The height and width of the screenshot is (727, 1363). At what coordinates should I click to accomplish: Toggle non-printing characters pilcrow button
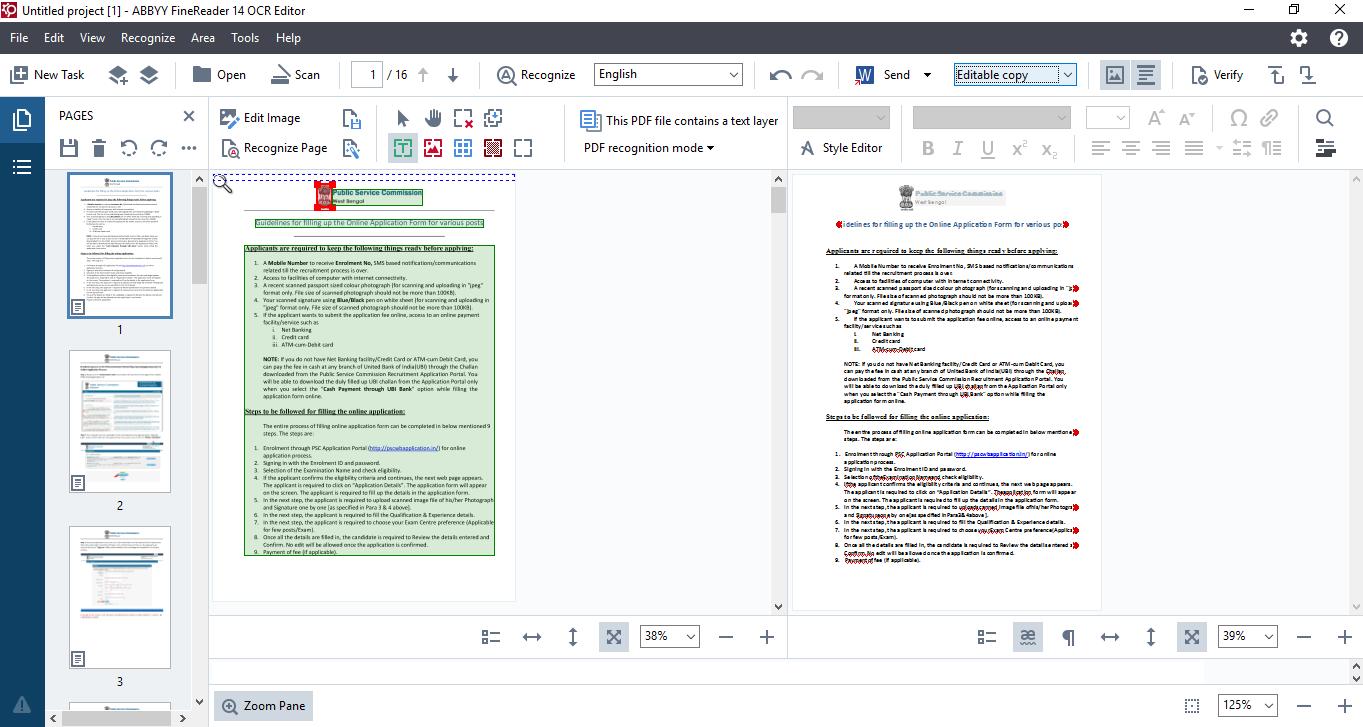point(1068,637)
